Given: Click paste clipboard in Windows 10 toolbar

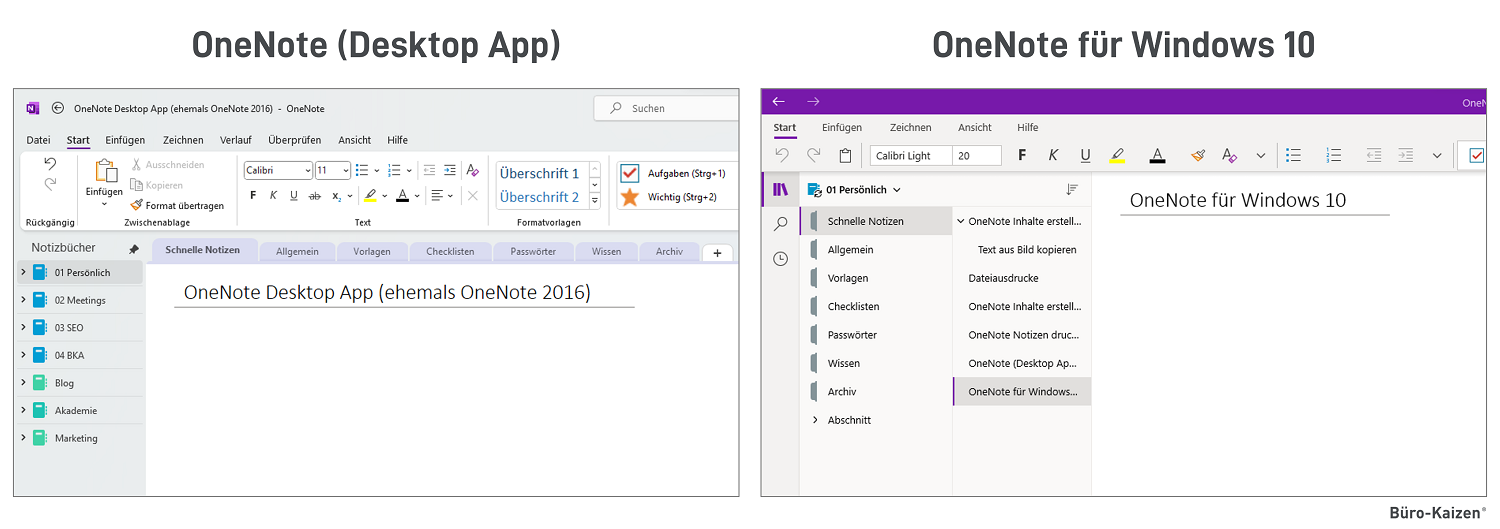Looking at the screenshot, I should [845, 155].
